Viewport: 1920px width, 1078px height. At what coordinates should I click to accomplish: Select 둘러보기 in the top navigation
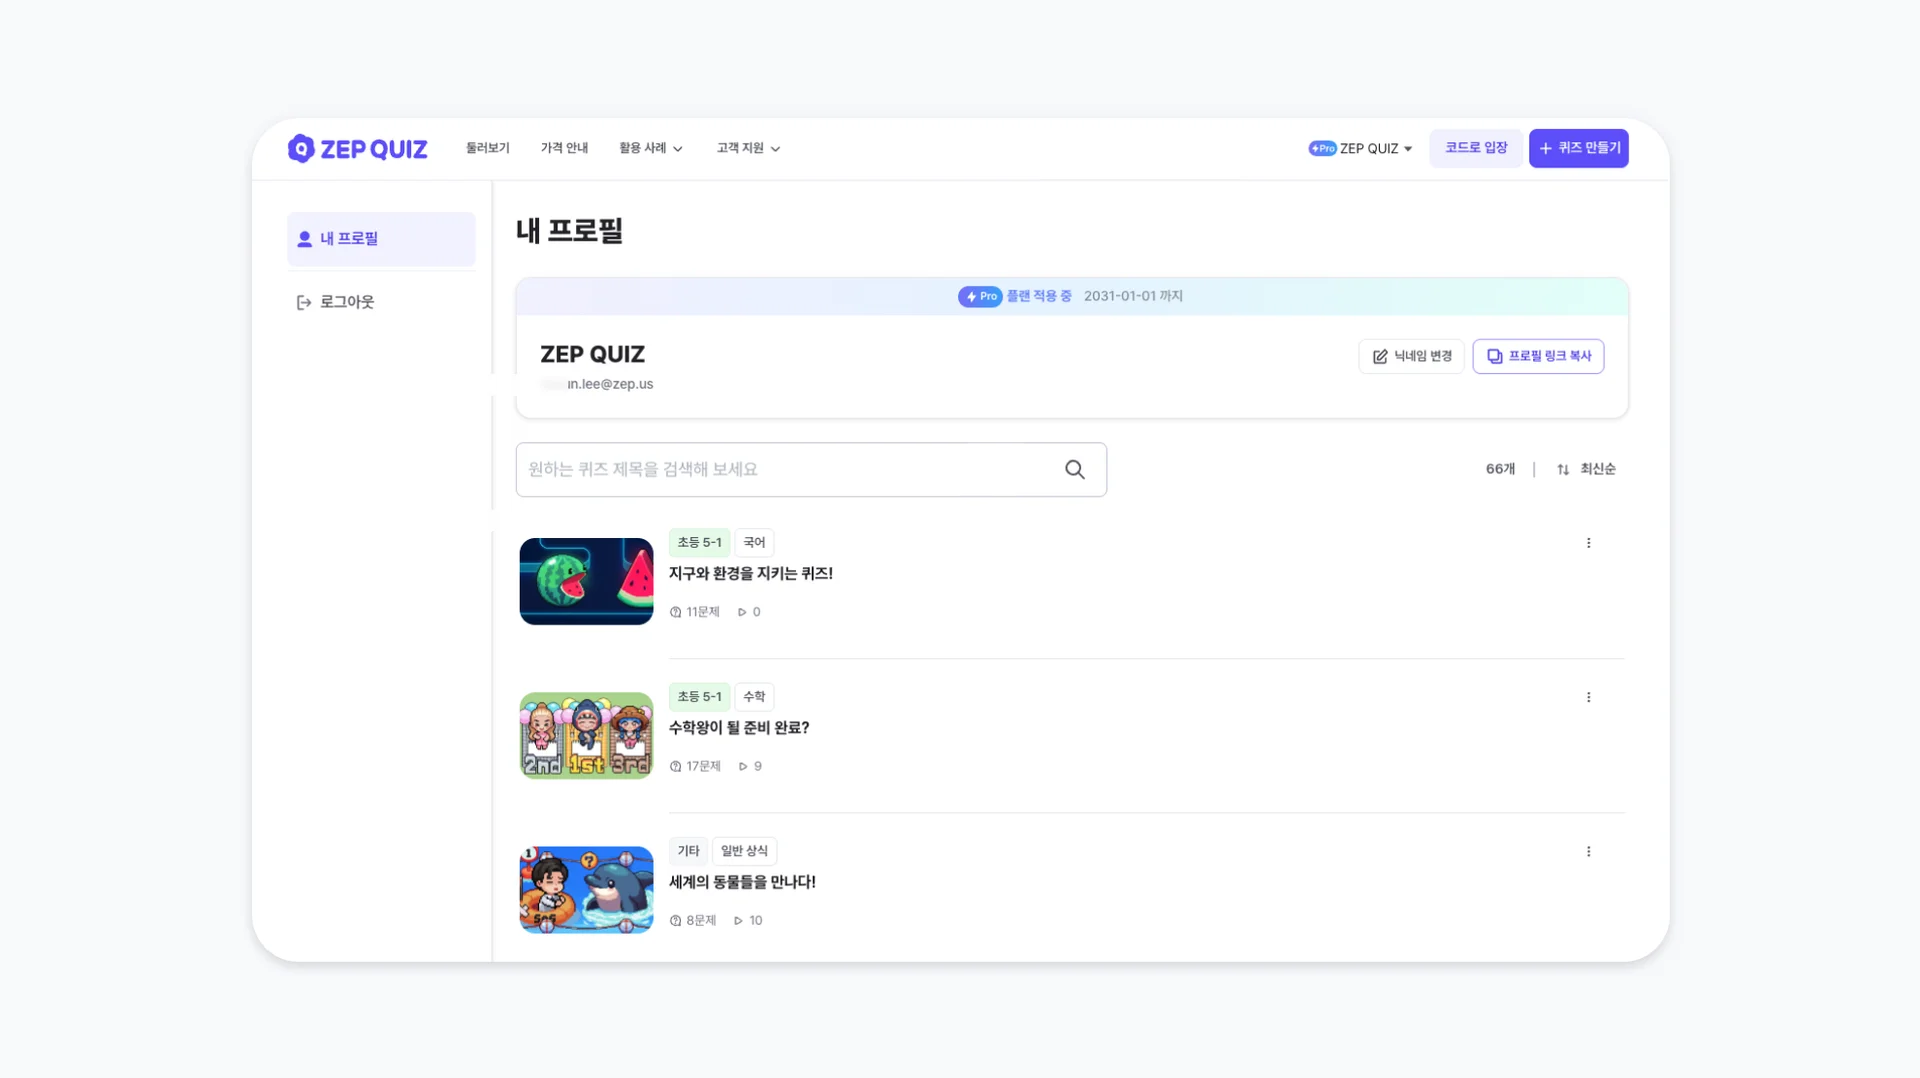(x=487, y=148)
